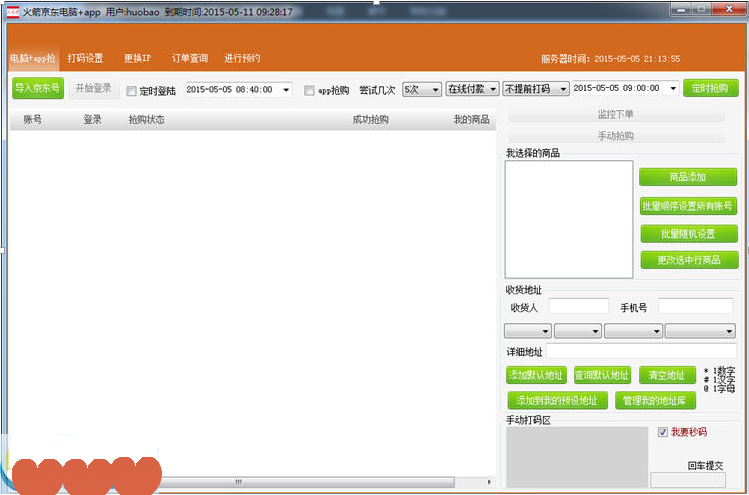Open the third address region dropdown
The width and height of the screenshot is (749, 495).
click(x=633, y=331)
